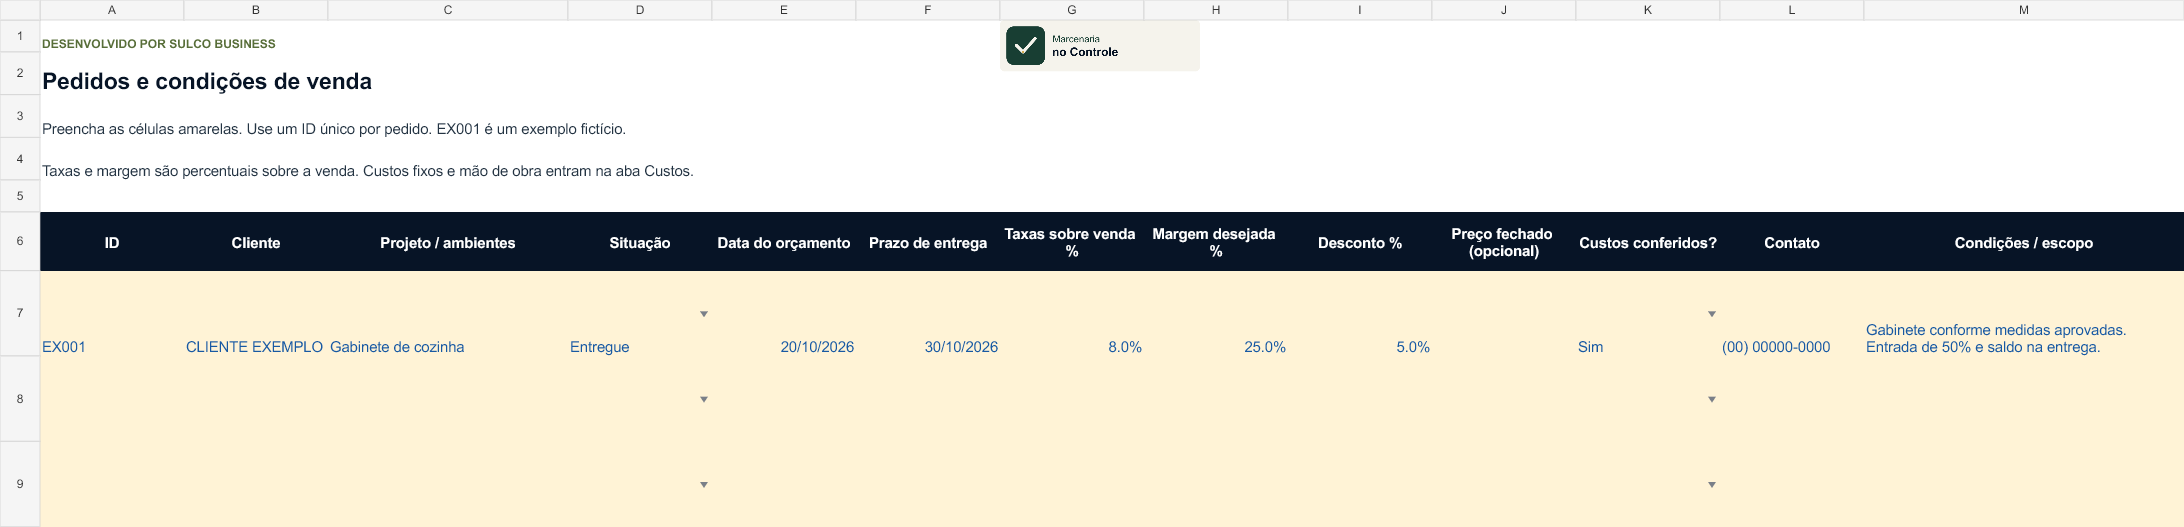Click the Preço fechado (opcional) heading

[1504, 242]
